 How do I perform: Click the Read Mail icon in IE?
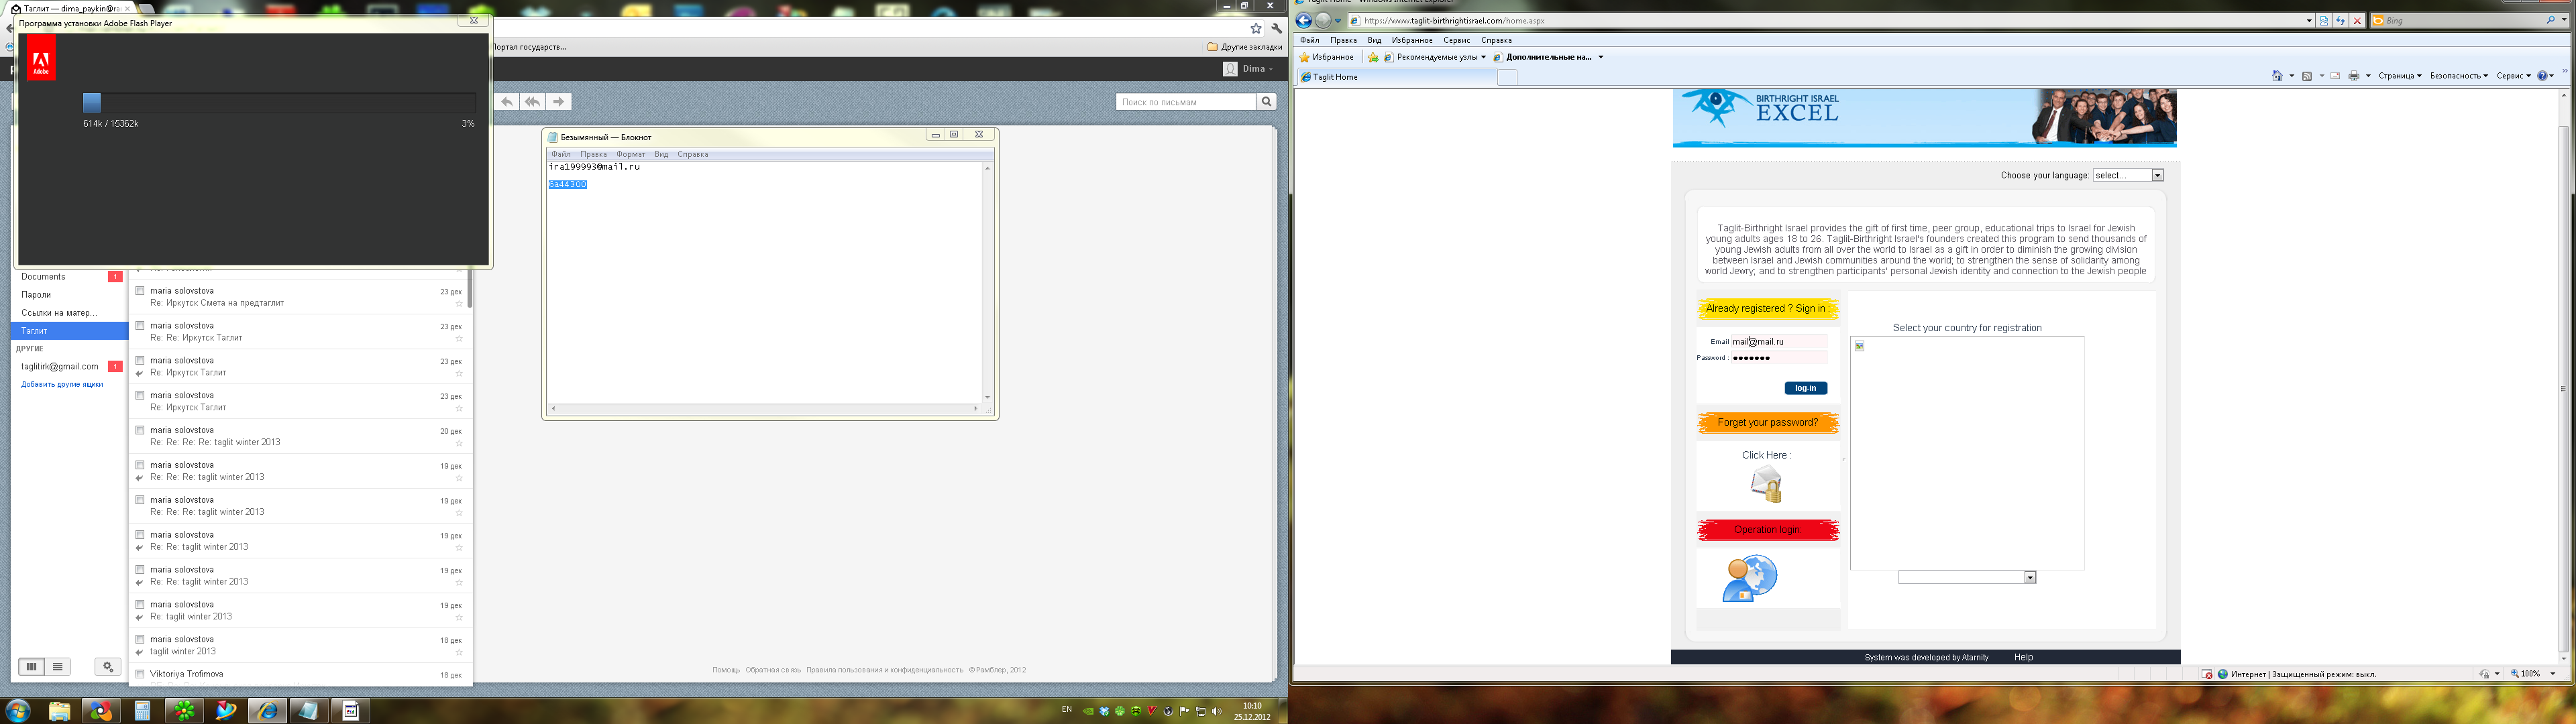coord(2335,76)
